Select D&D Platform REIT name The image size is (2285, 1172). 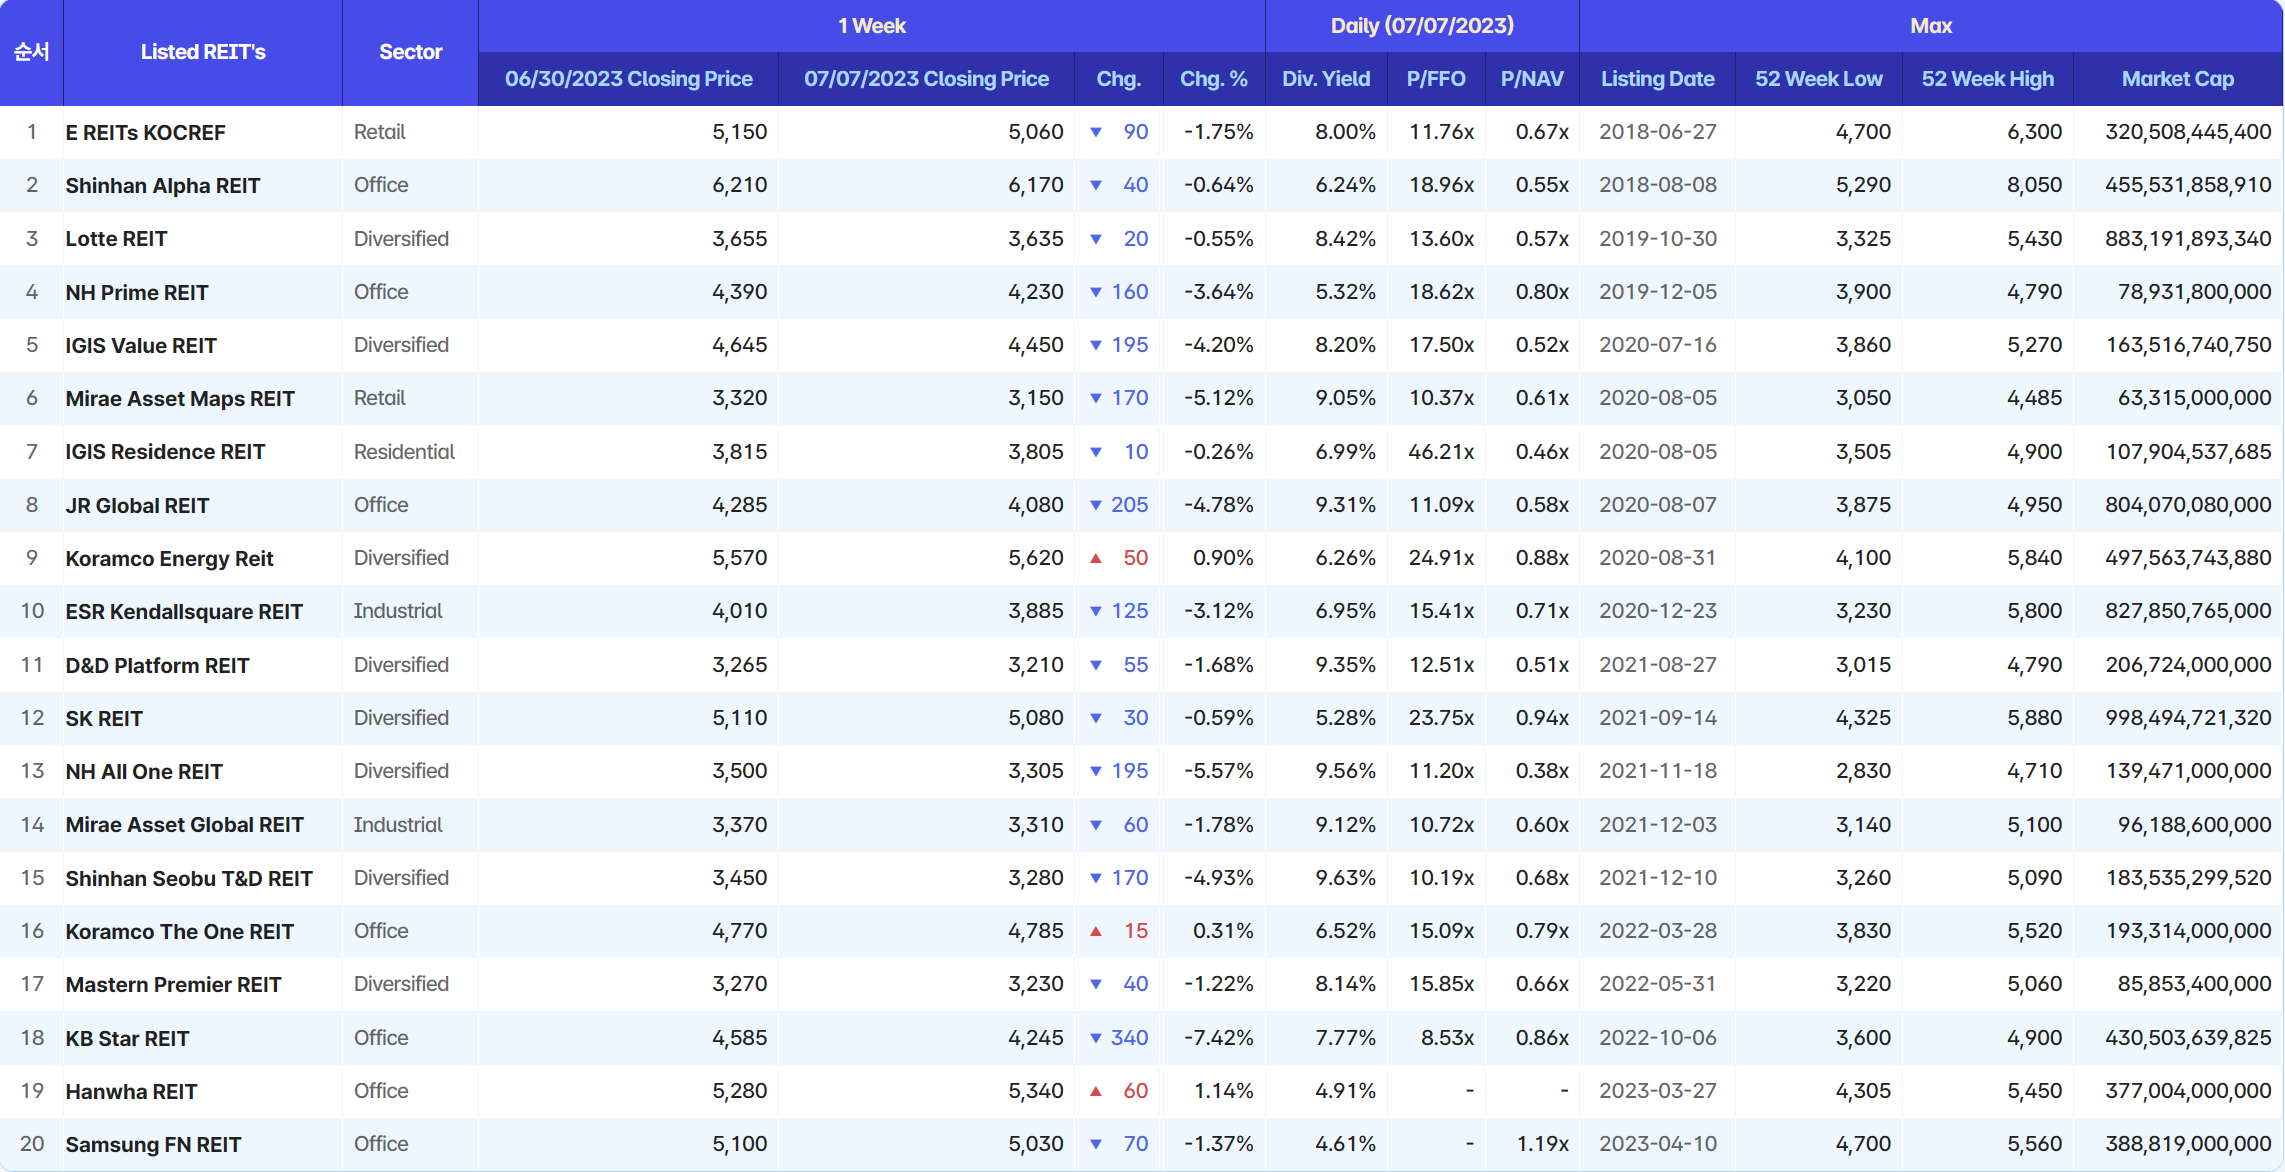[158, 665]
